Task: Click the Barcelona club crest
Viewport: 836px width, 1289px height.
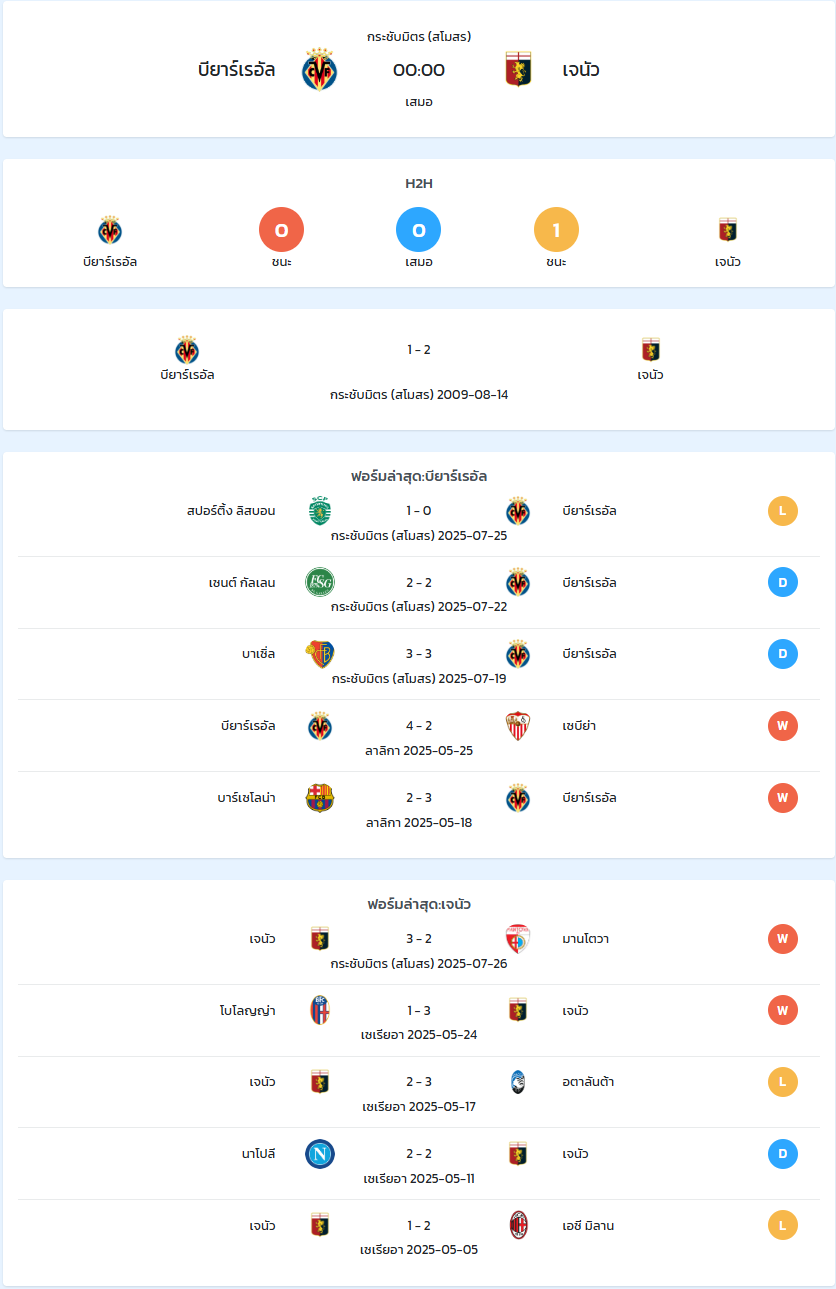Action: coord(320,798)
